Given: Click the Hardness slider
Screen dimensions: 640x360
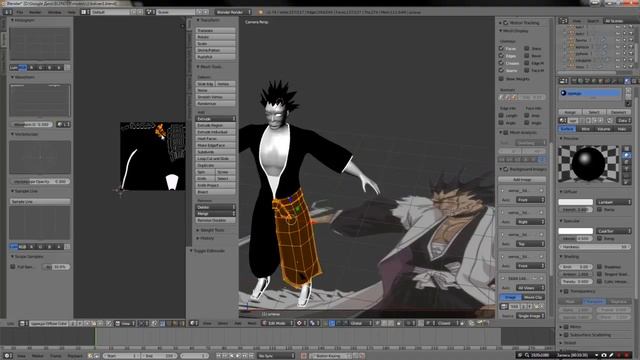Looking at the screenshot, I should click(595, 247).
